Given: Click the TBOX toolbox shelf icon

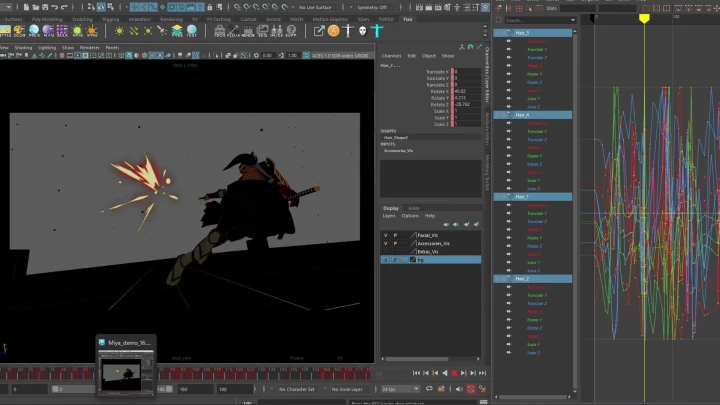Looking at the screenshot, I should (219, 31).
